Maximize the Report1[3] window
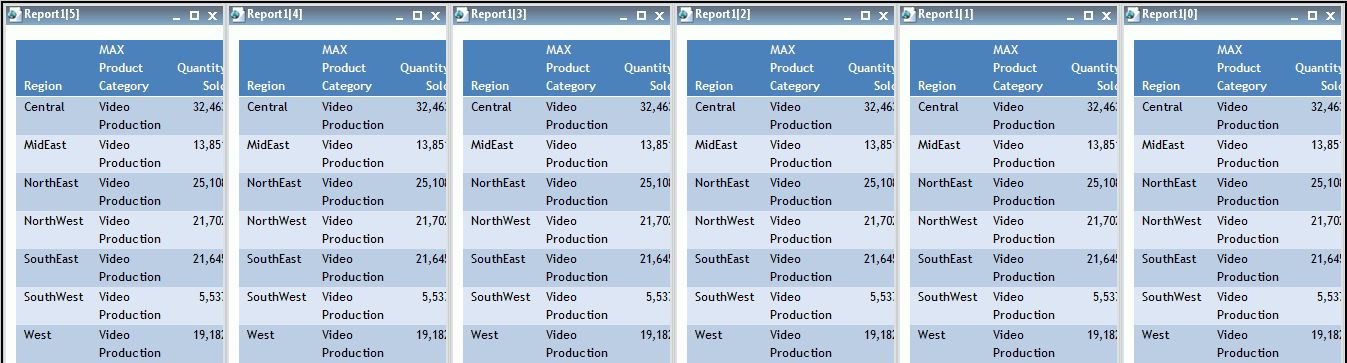1347x363 pixels. click(x=642, y=16)
